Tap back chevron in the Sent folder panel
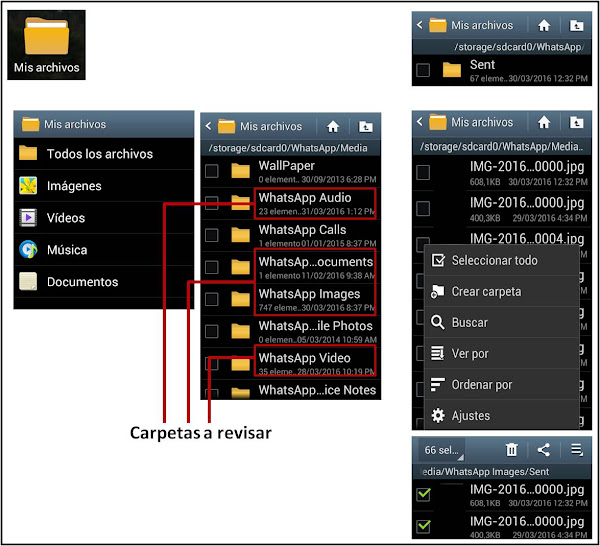600x546 pixels. 420,25
